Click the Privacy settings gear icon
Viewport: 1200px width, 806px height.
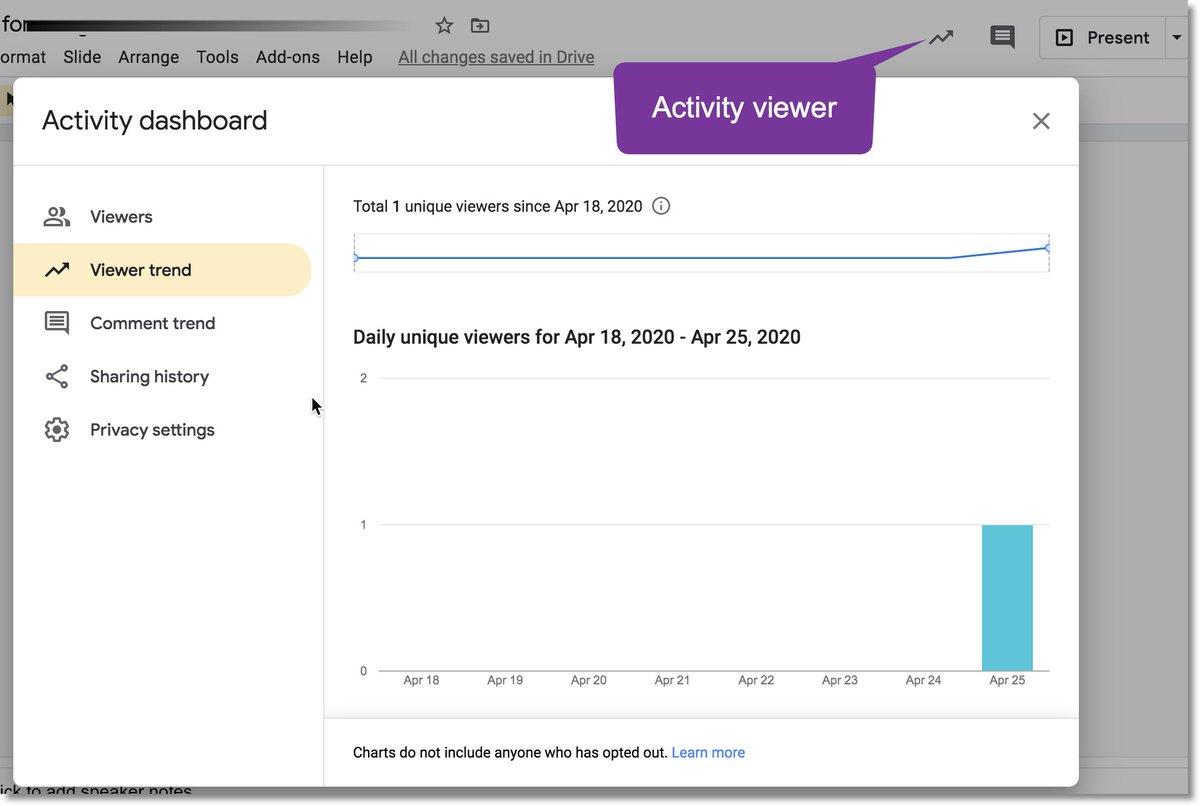coord(57,430)
